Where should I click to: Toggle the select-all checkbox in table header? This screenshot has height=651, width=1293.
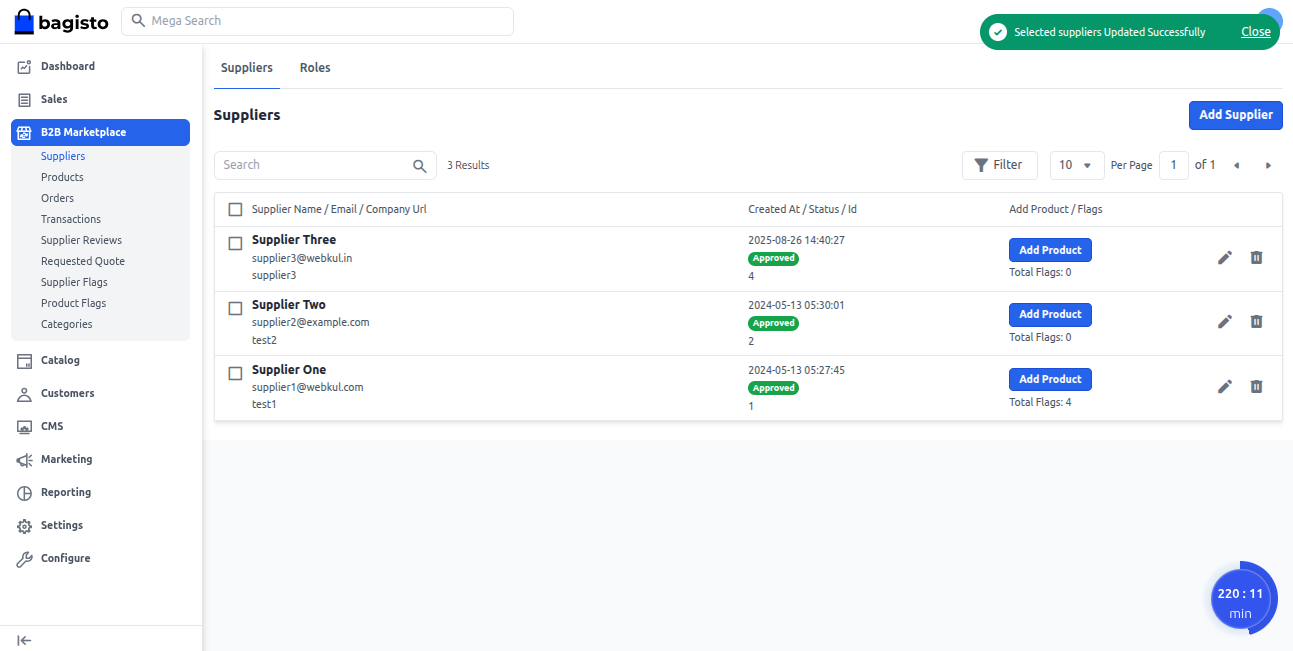[x=235, y=209]
